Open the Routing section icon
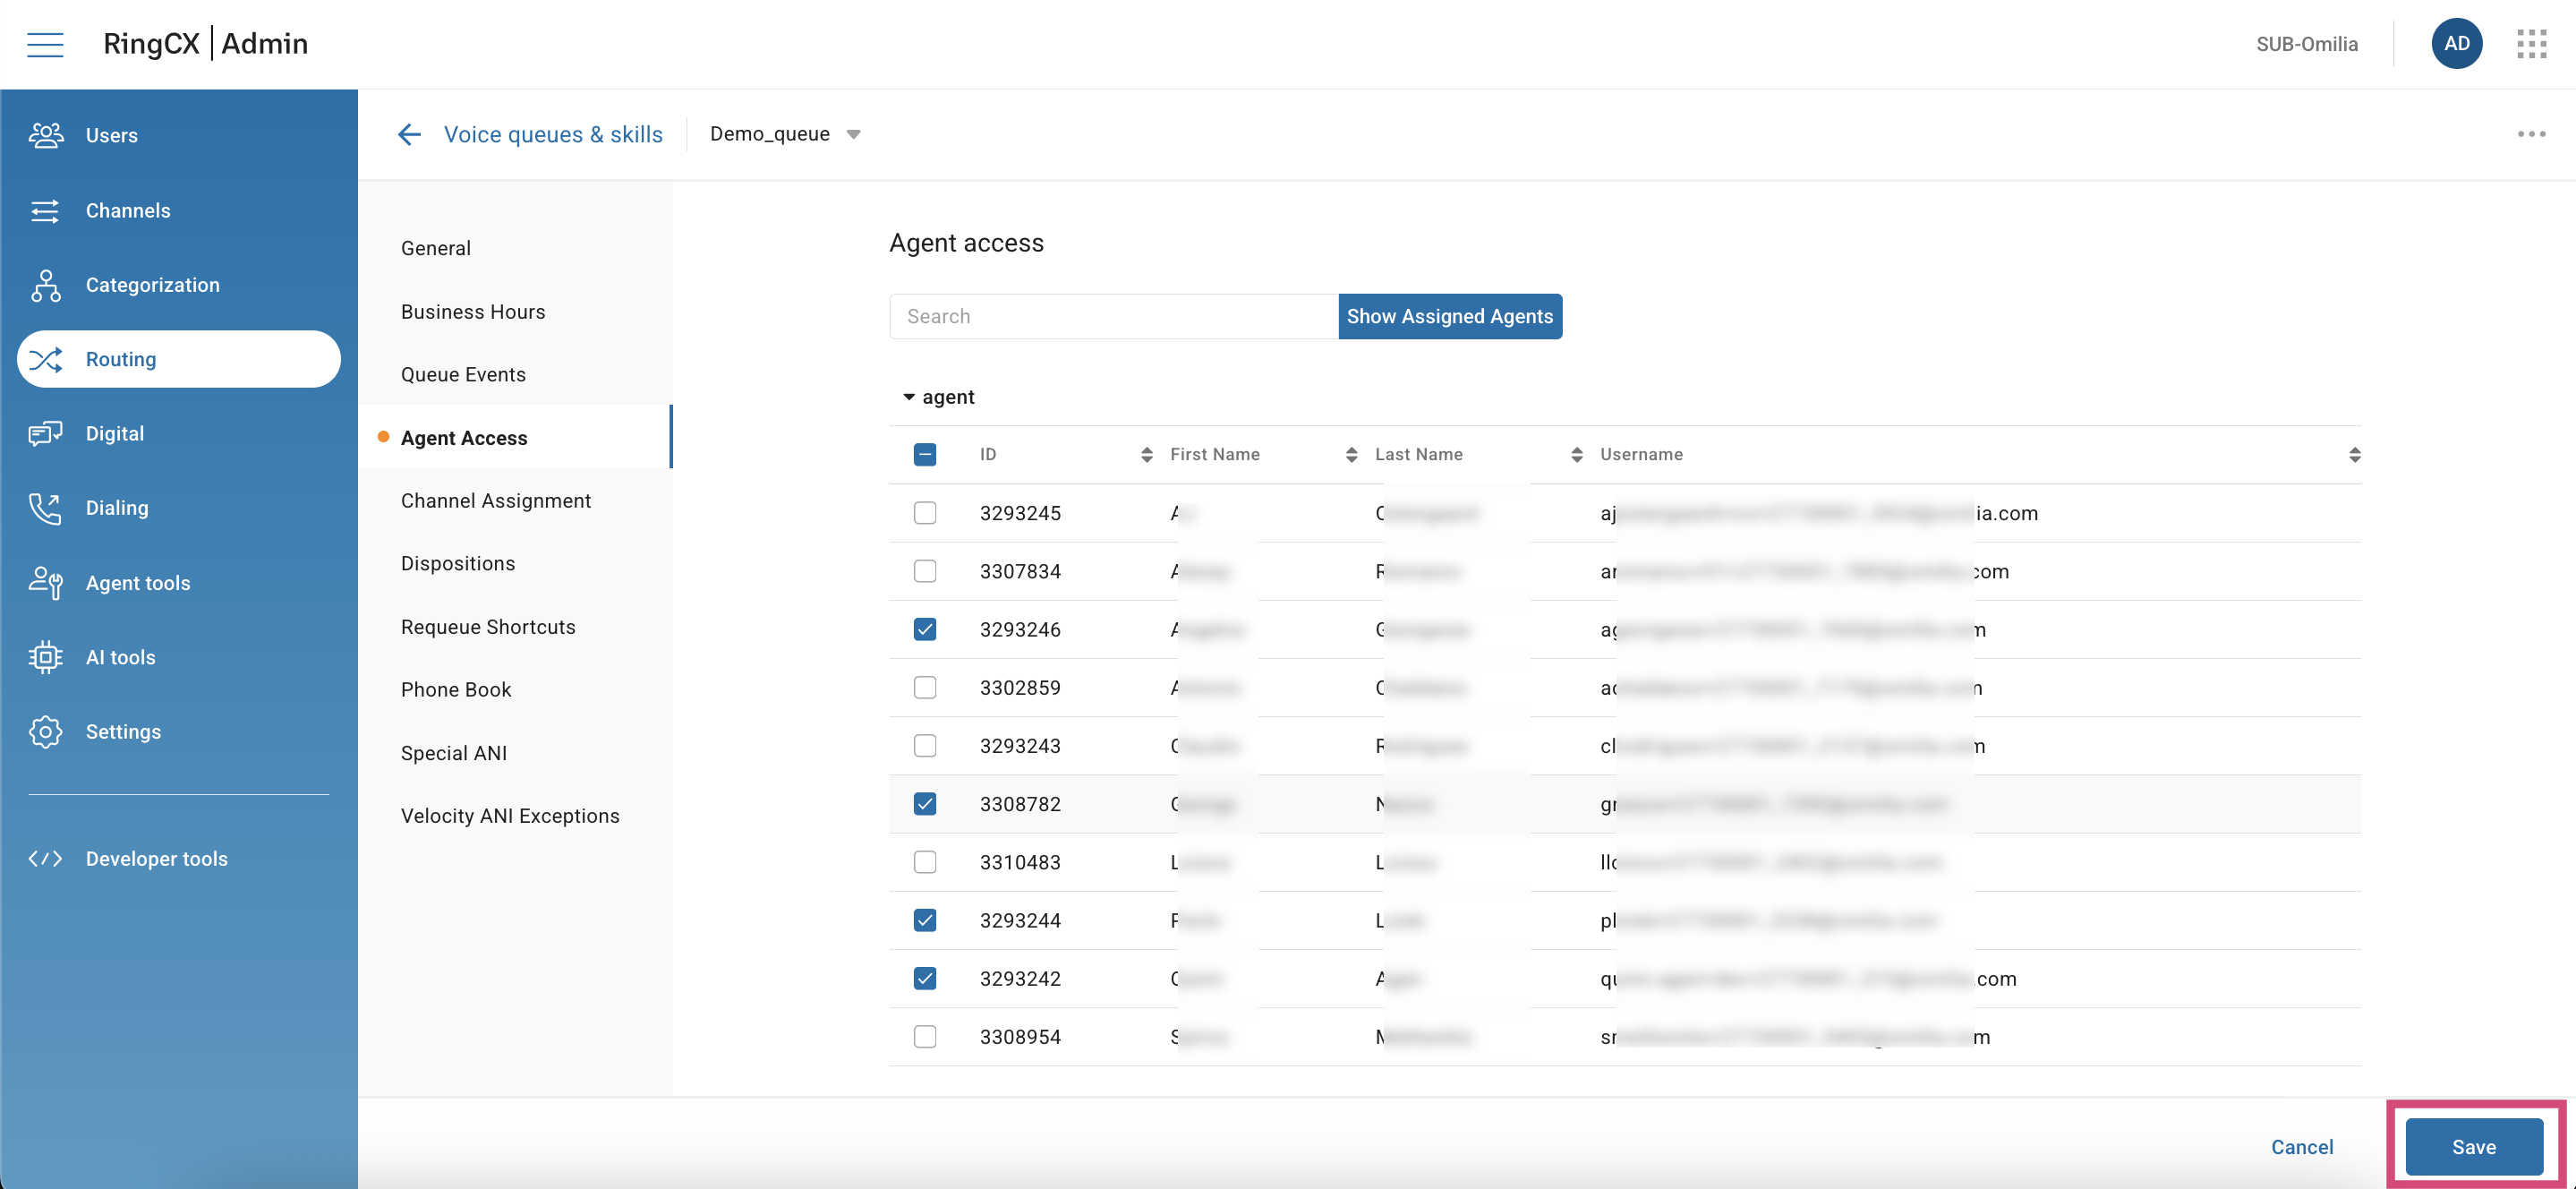Screen dimensions: 2576x1189 coord(46,359)
